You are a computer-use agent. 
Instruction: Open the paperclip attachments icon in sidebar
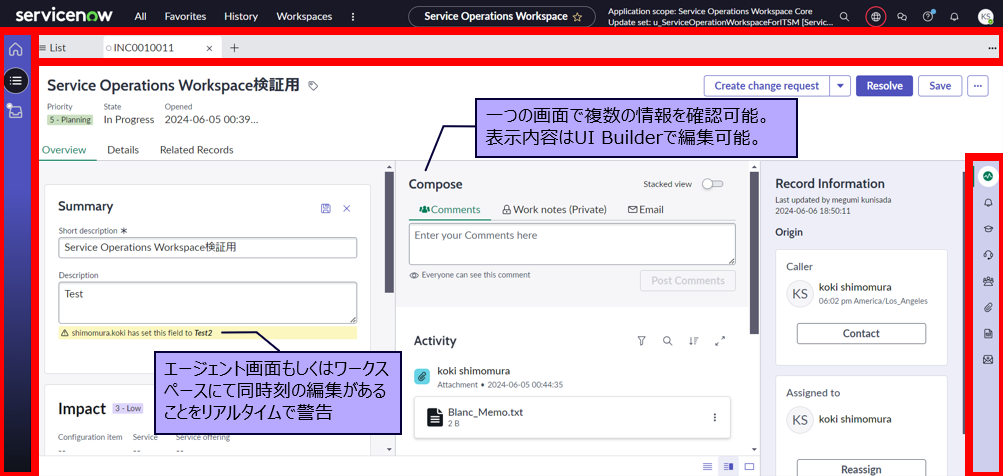(988, 307)
